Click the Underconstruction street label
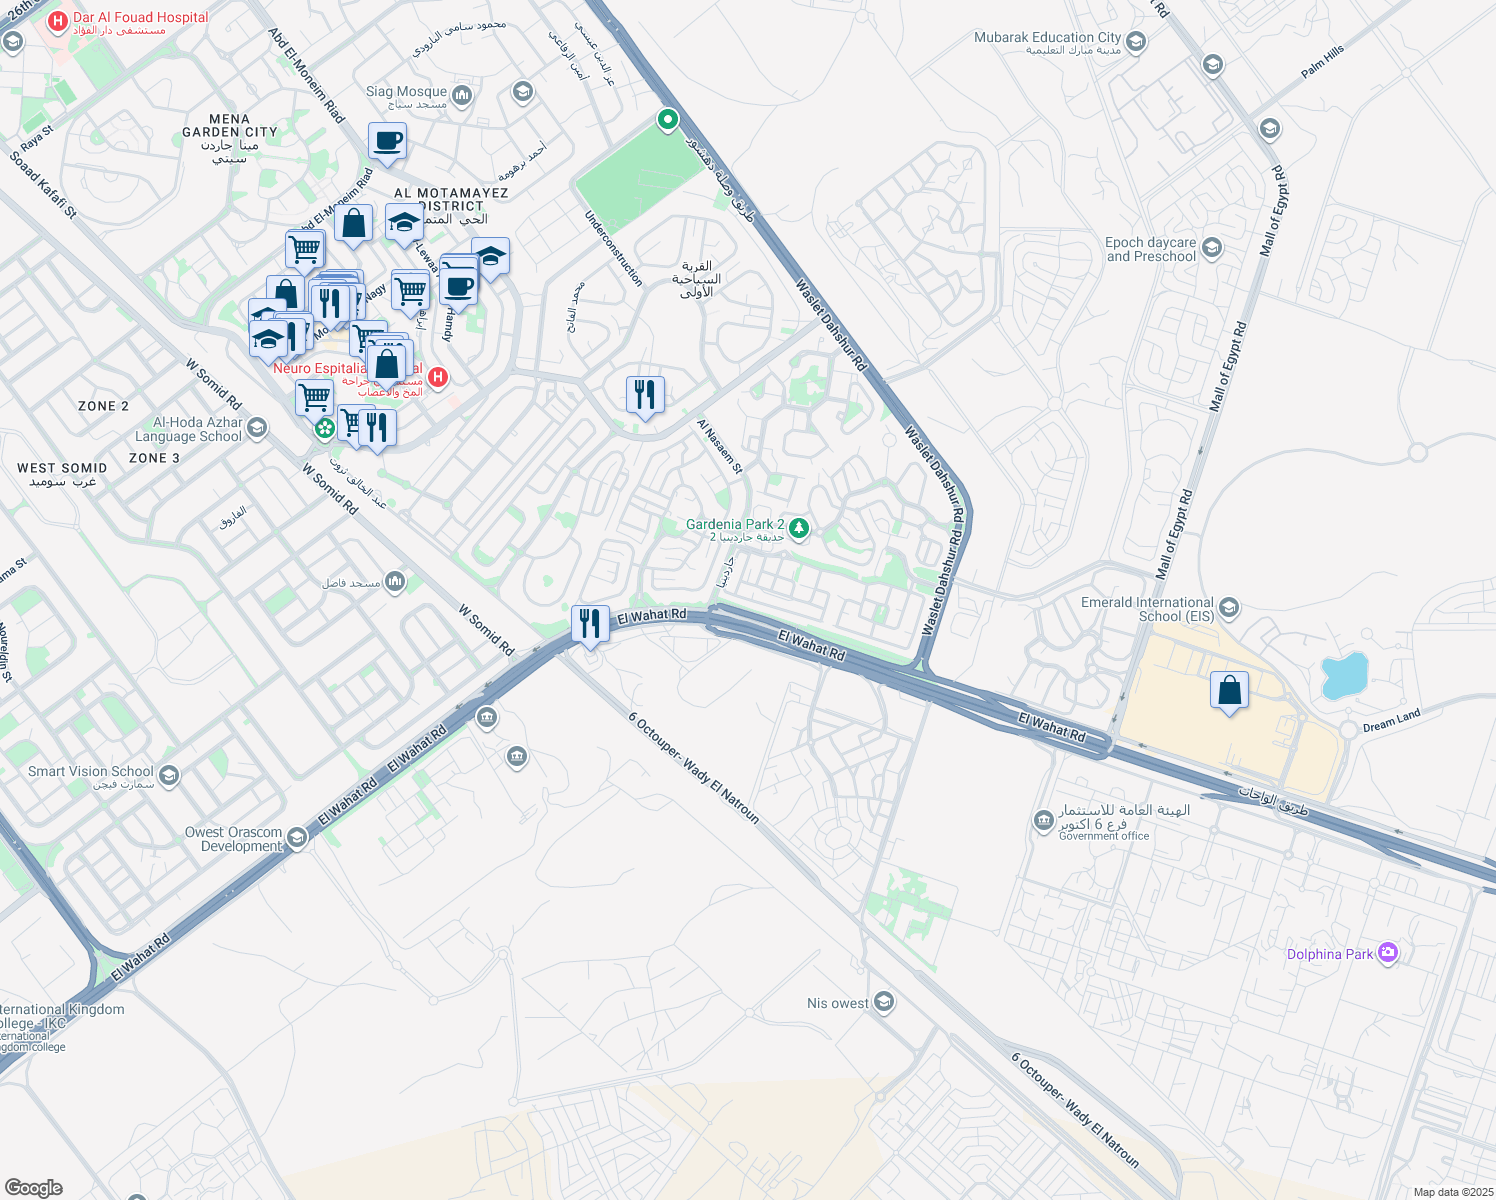Image resolution: width=1496 pixels, height=1200 pixels. 613,248
